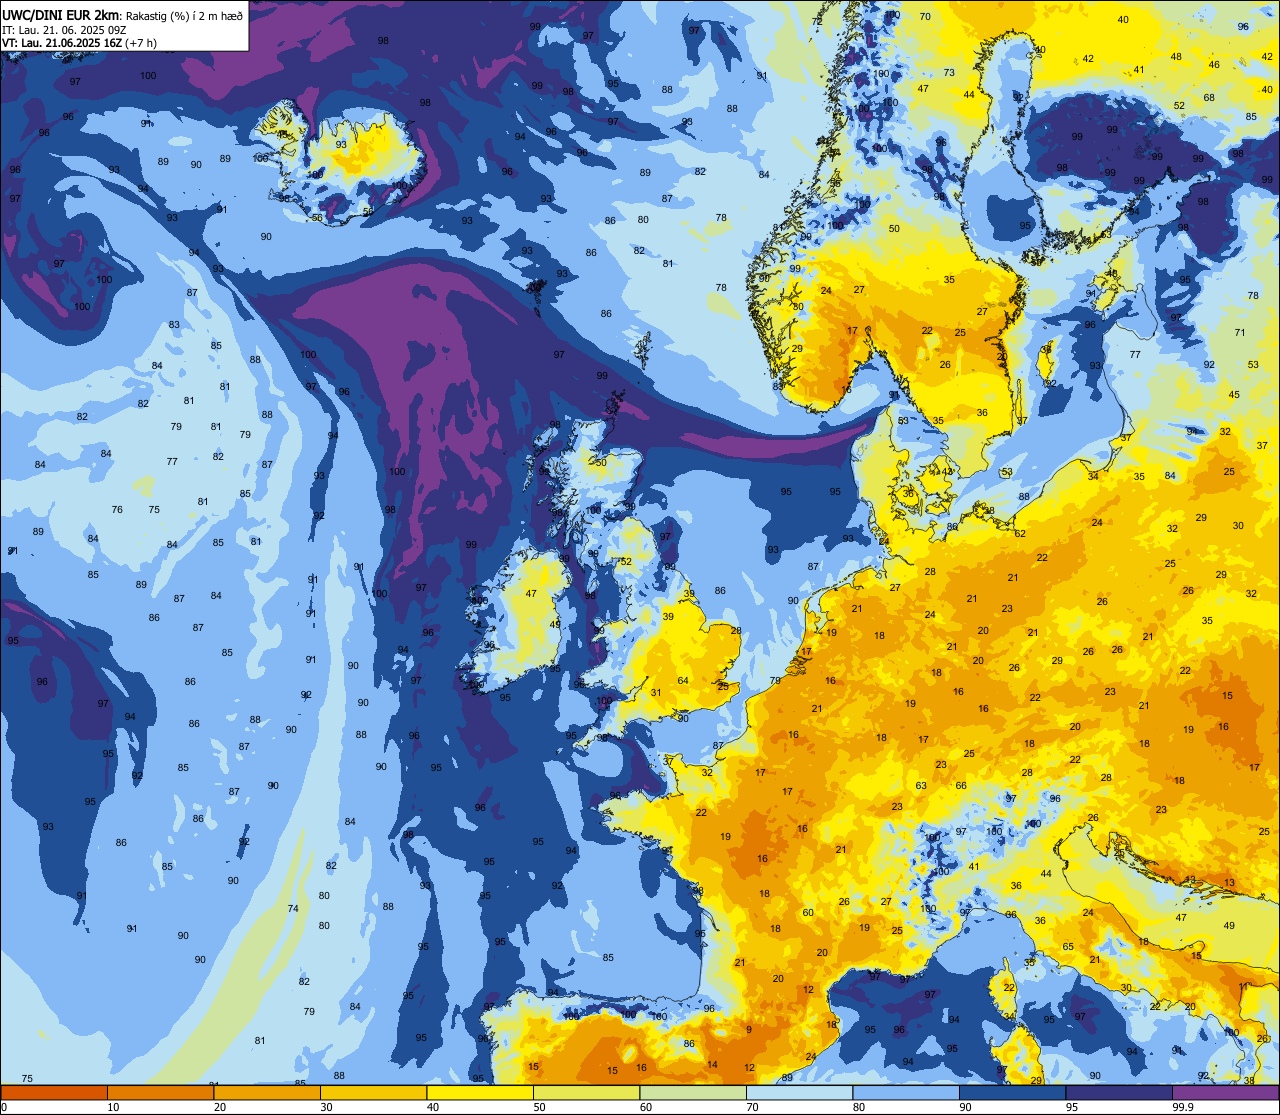Click the humidity value "68" in the northeast corner
The height and width of the screenshot is (1115, 1280).
click(1209, 97)
